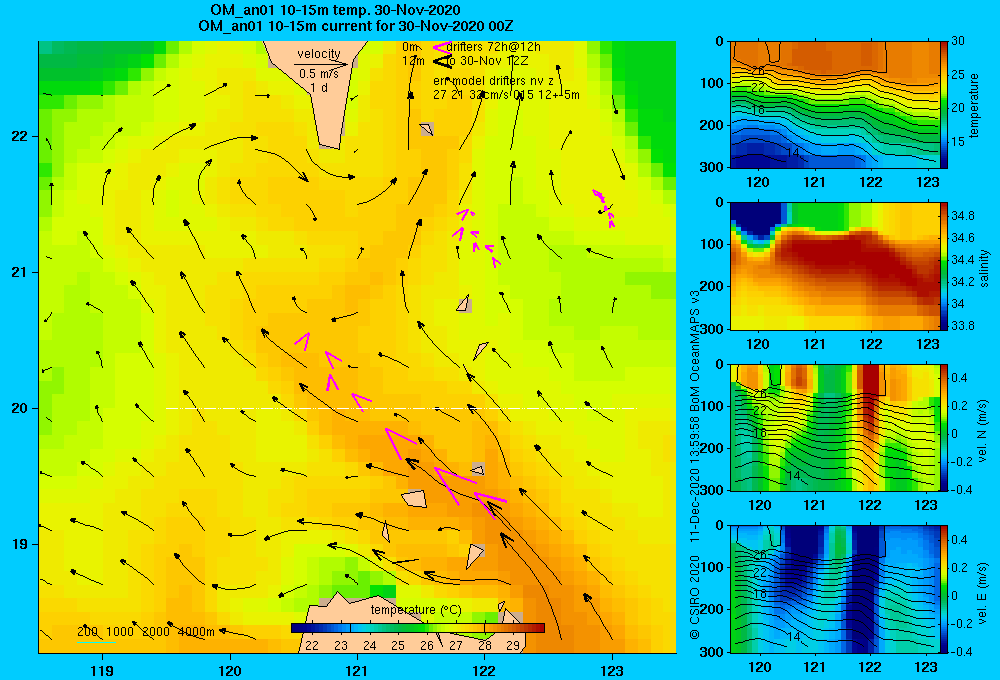This screenshot has height=680, width=1000.
Task: Click the magenta 0m drifter legend arrowhead
Action: click(441, 47)
